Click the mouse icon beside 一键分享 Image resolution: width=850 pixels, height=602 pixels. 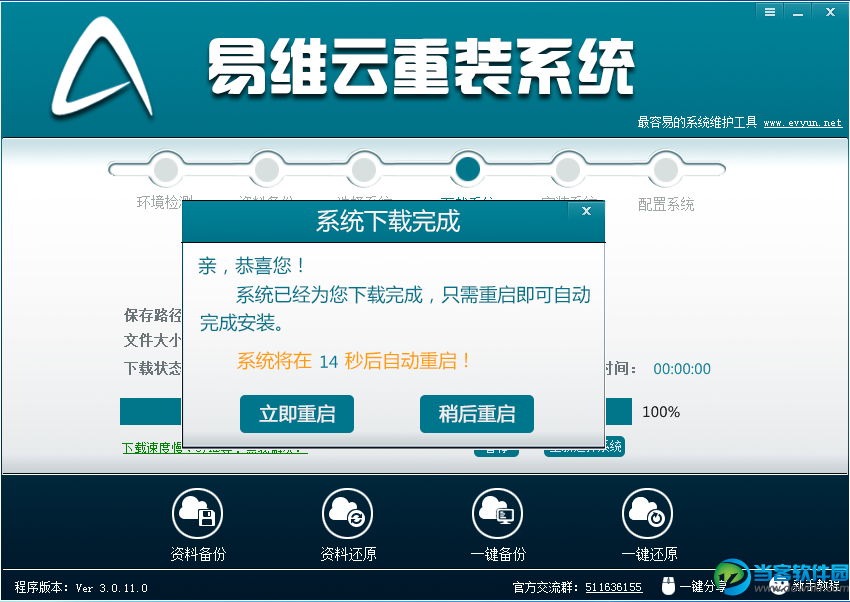[x=668, y=586]
